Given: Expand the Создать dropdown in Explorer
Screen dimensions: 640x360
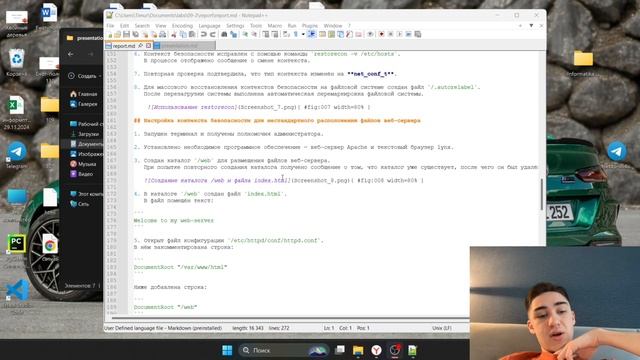Looking at the screenshot, I should coord(100,76).
